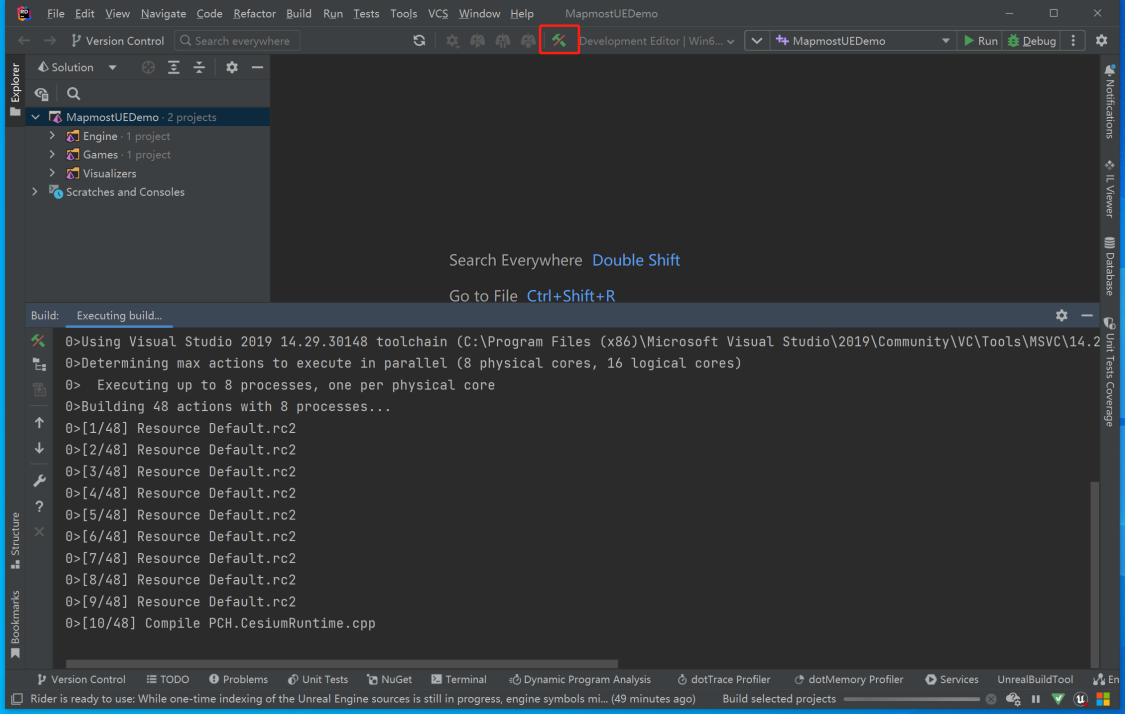This screenshot has height=714, width=1125.
Task: Go to next build message down arrow
Action: (39, 448)
